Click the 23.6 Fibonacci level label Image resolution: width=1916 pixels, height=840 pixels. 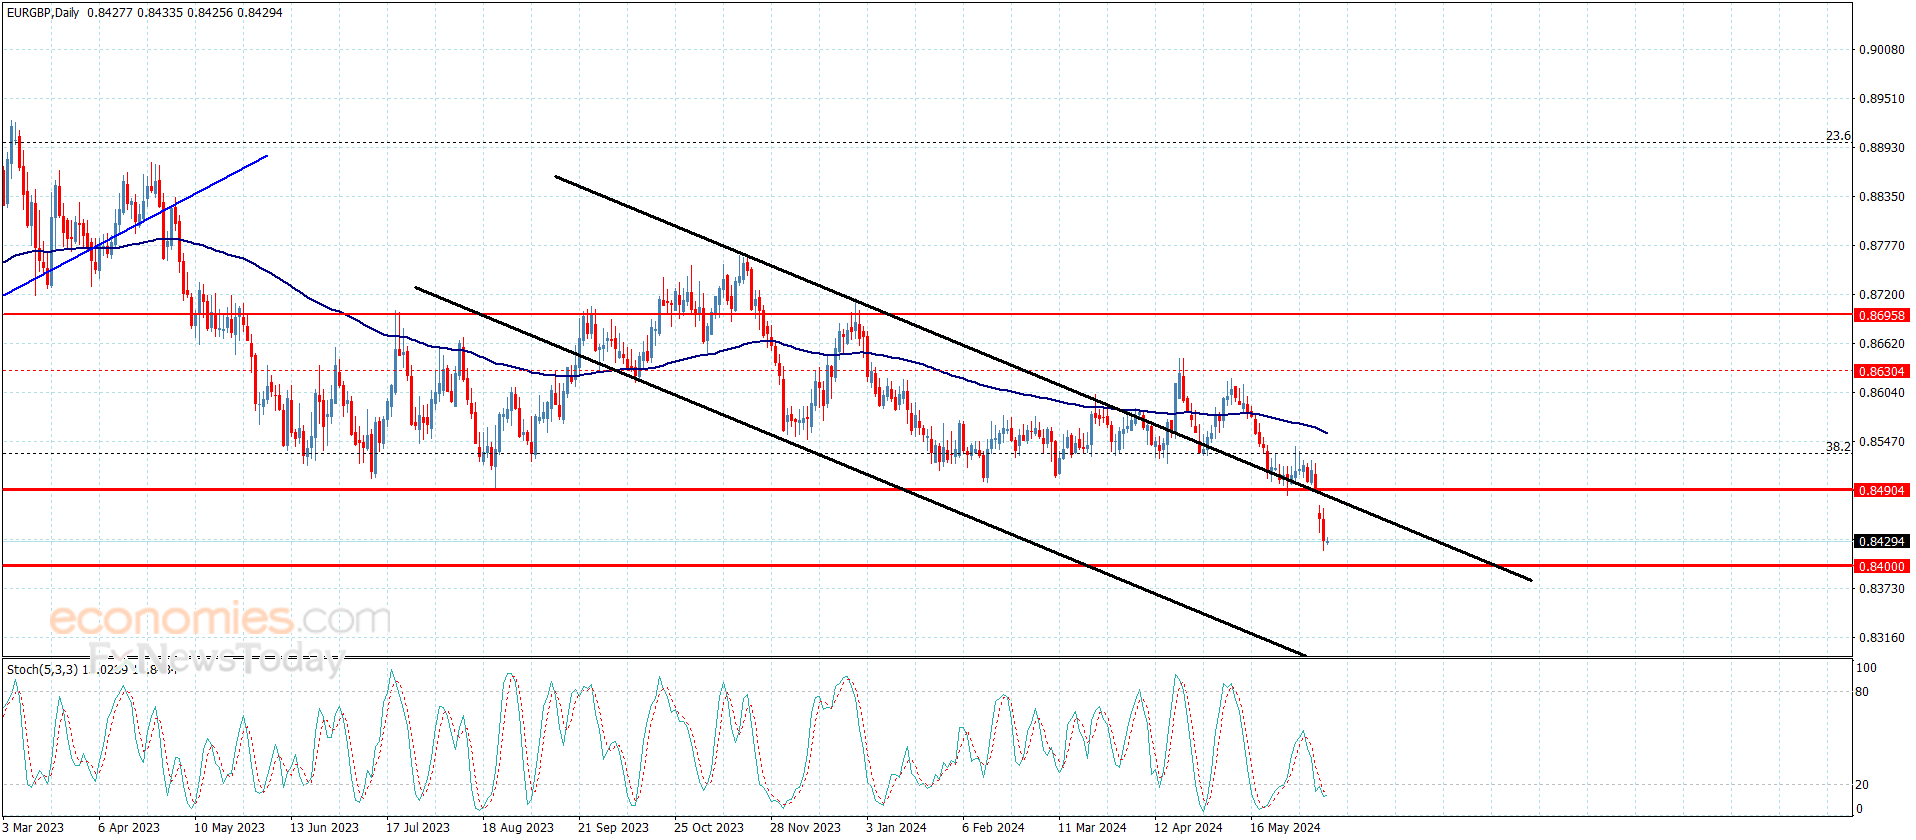click(x=1838, y=136)
